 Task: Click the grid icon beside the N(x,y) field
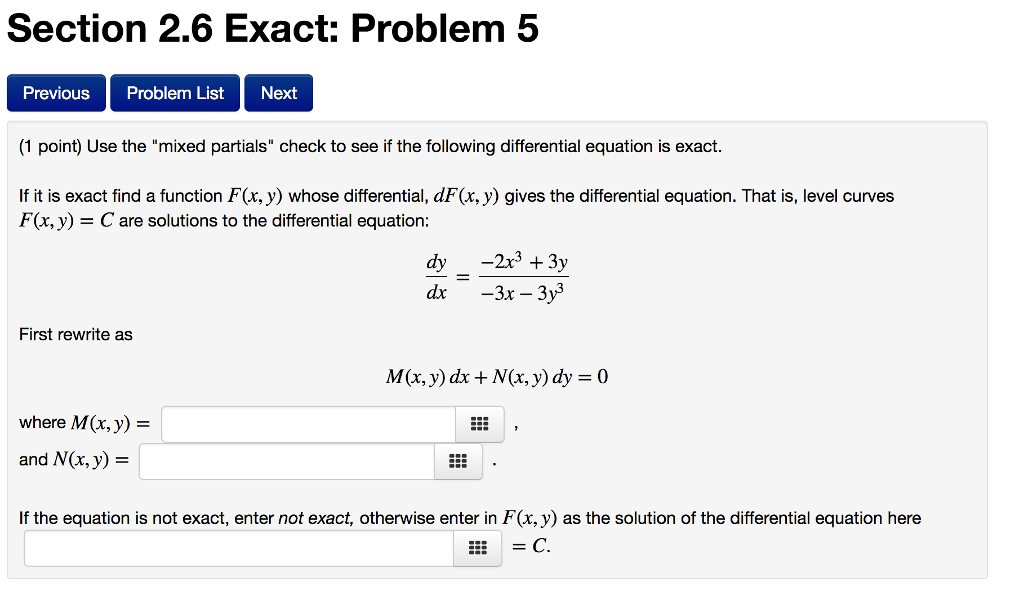tap(458, 461)
